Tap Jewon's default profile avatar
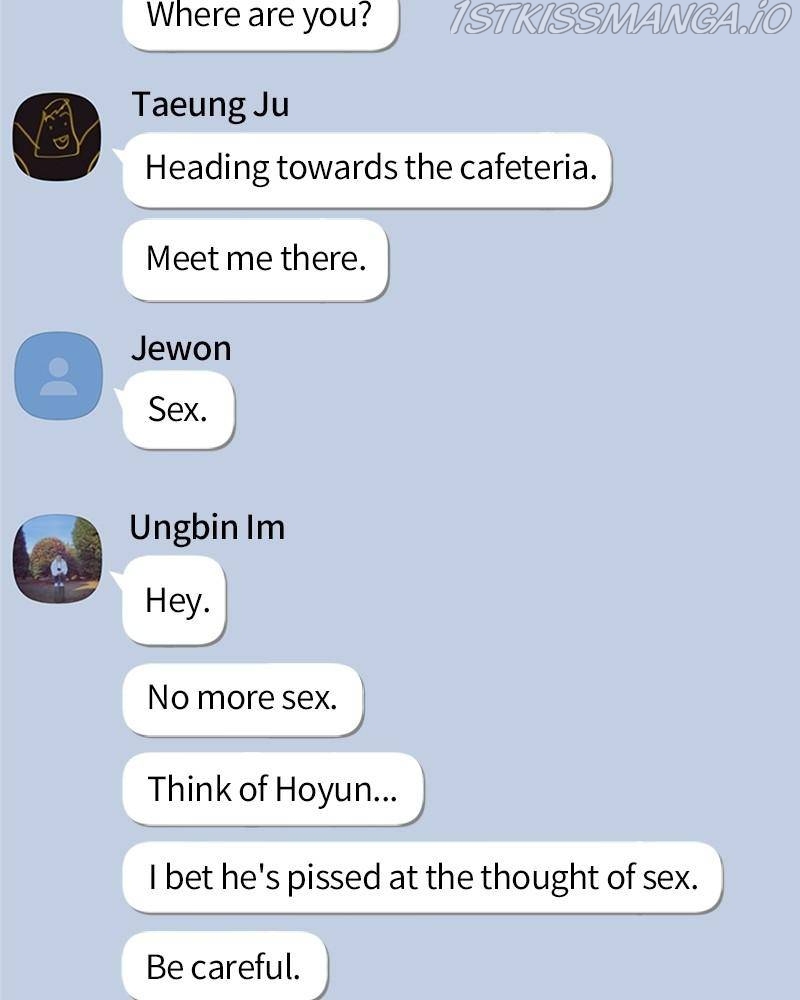 pos(59,376)
